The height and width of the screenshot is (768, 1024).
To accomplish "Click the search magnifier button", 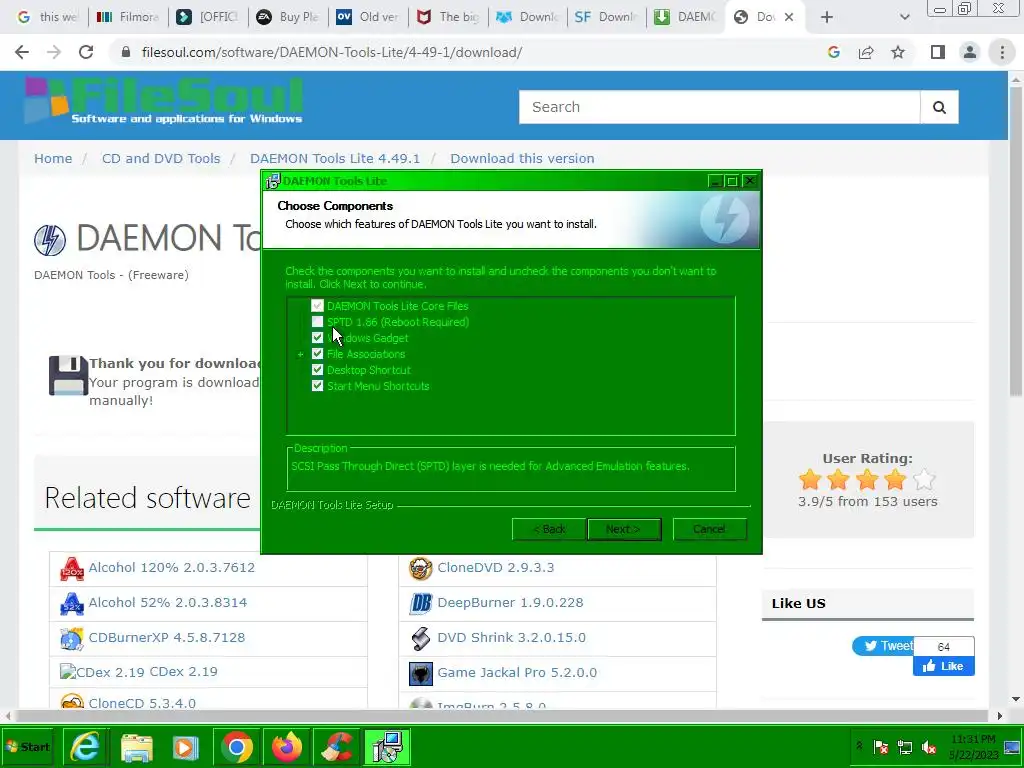I will tap(939, 107).
